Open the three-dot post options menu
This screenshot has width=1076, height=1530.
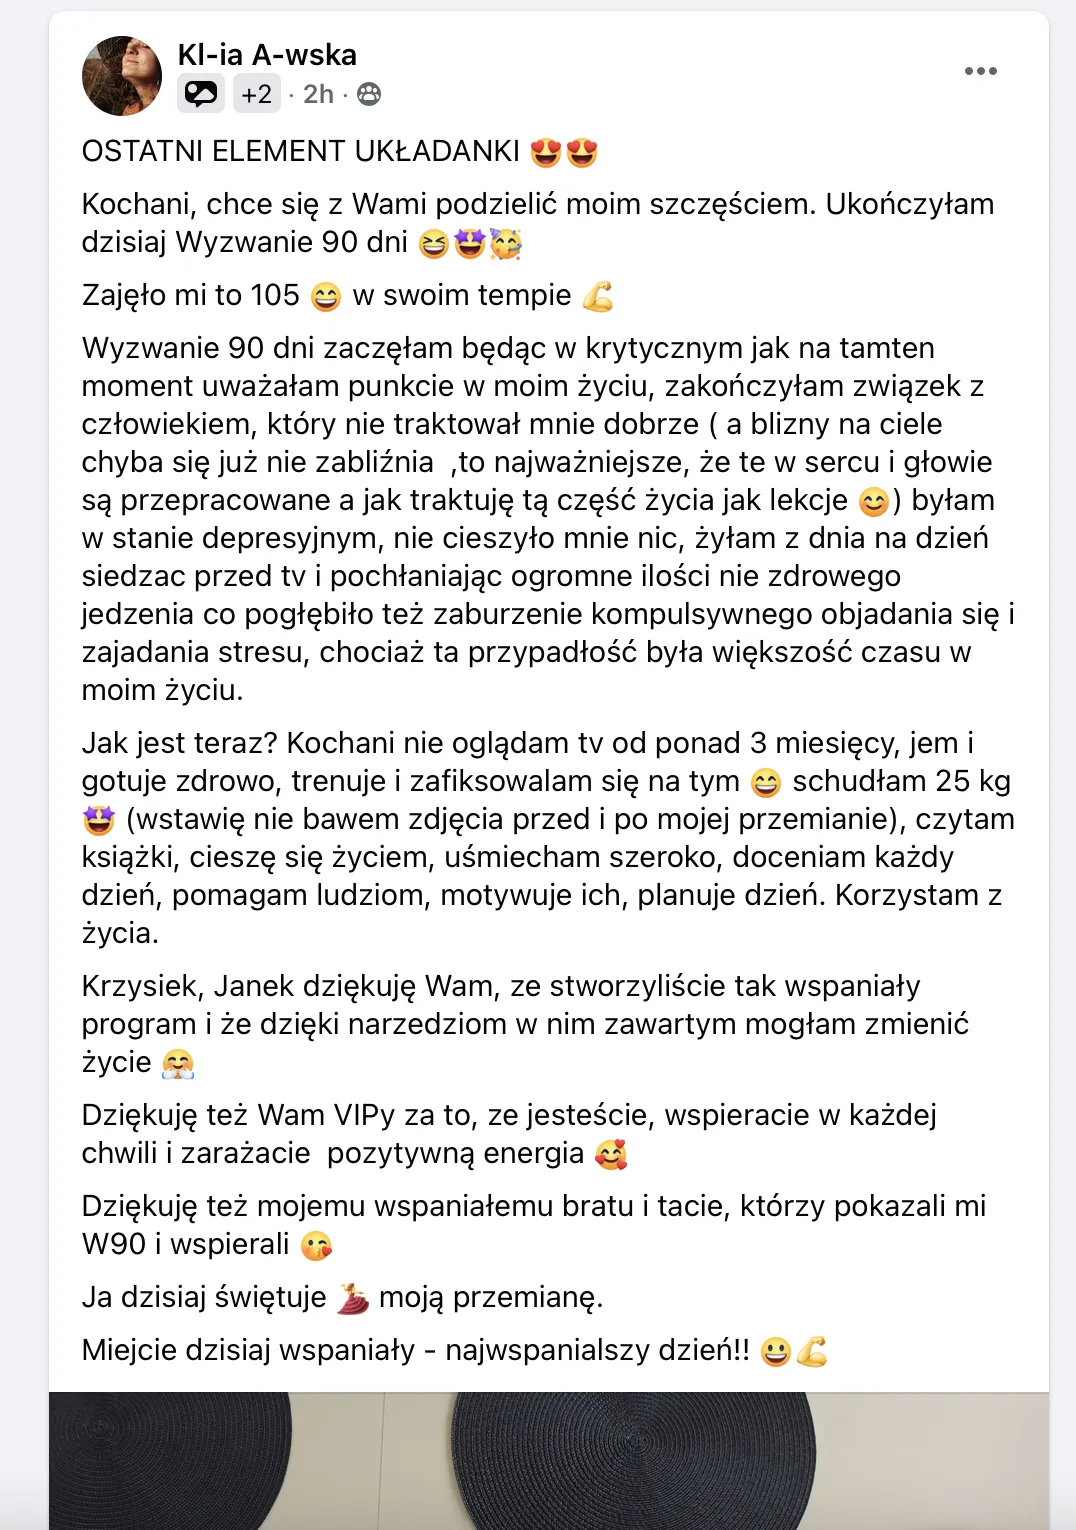point(980,71)
